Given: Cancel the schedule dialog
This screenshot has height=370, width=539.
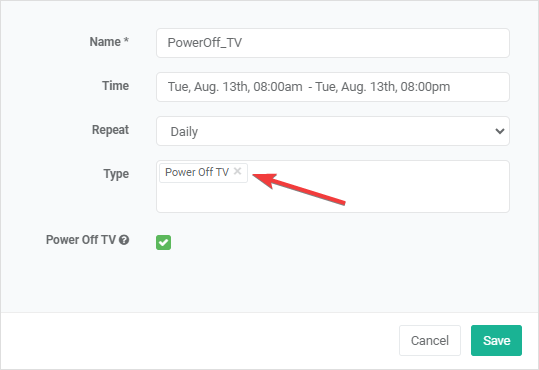Looking at the screenshot, I should 430,340.
